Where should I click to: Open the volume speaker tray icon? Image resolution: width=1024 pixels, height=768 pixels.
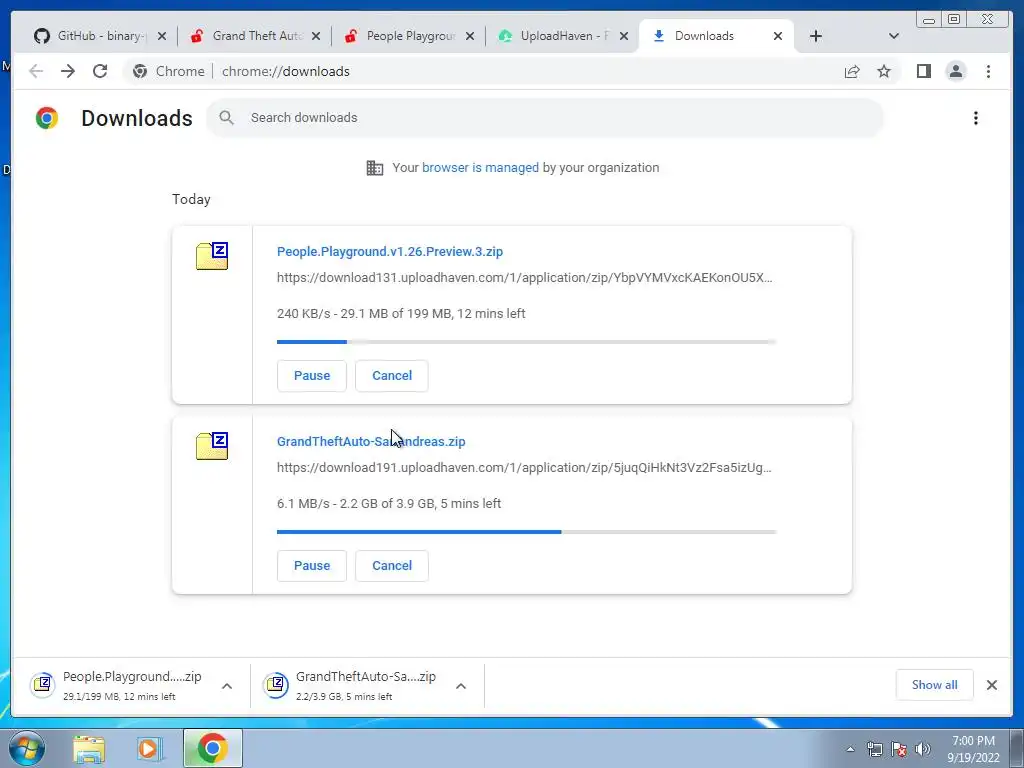click(x=923, y=749)
